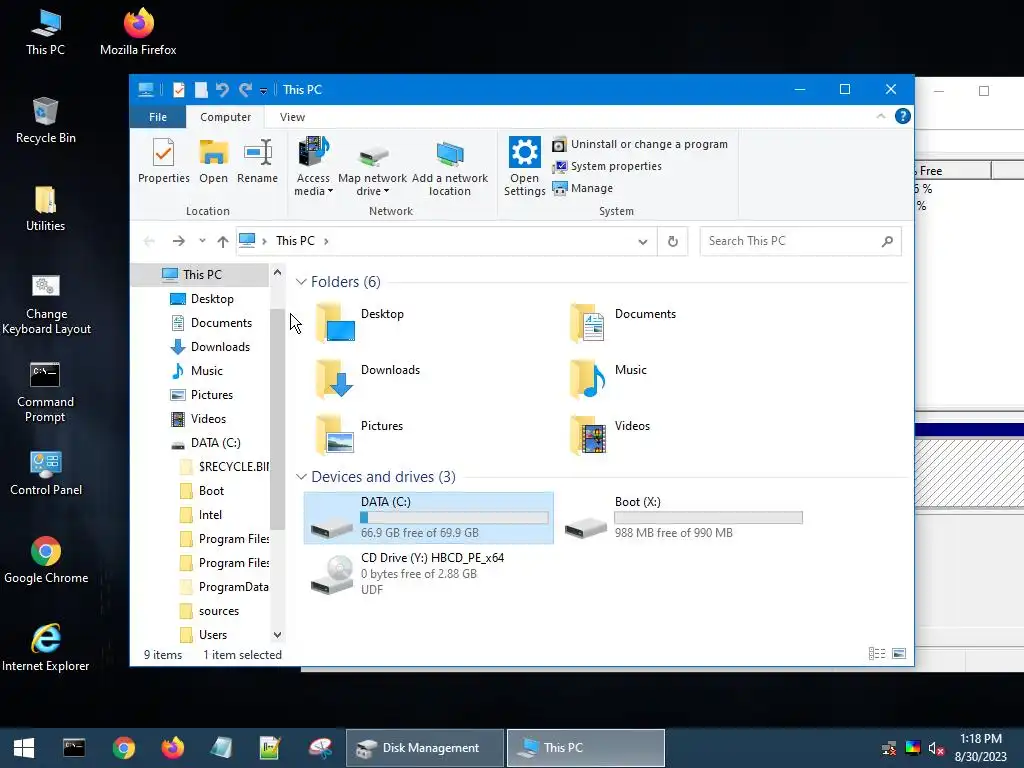Click the Open Settings gear icon
The image size is (1024, 768).
(x=524, y=167)
